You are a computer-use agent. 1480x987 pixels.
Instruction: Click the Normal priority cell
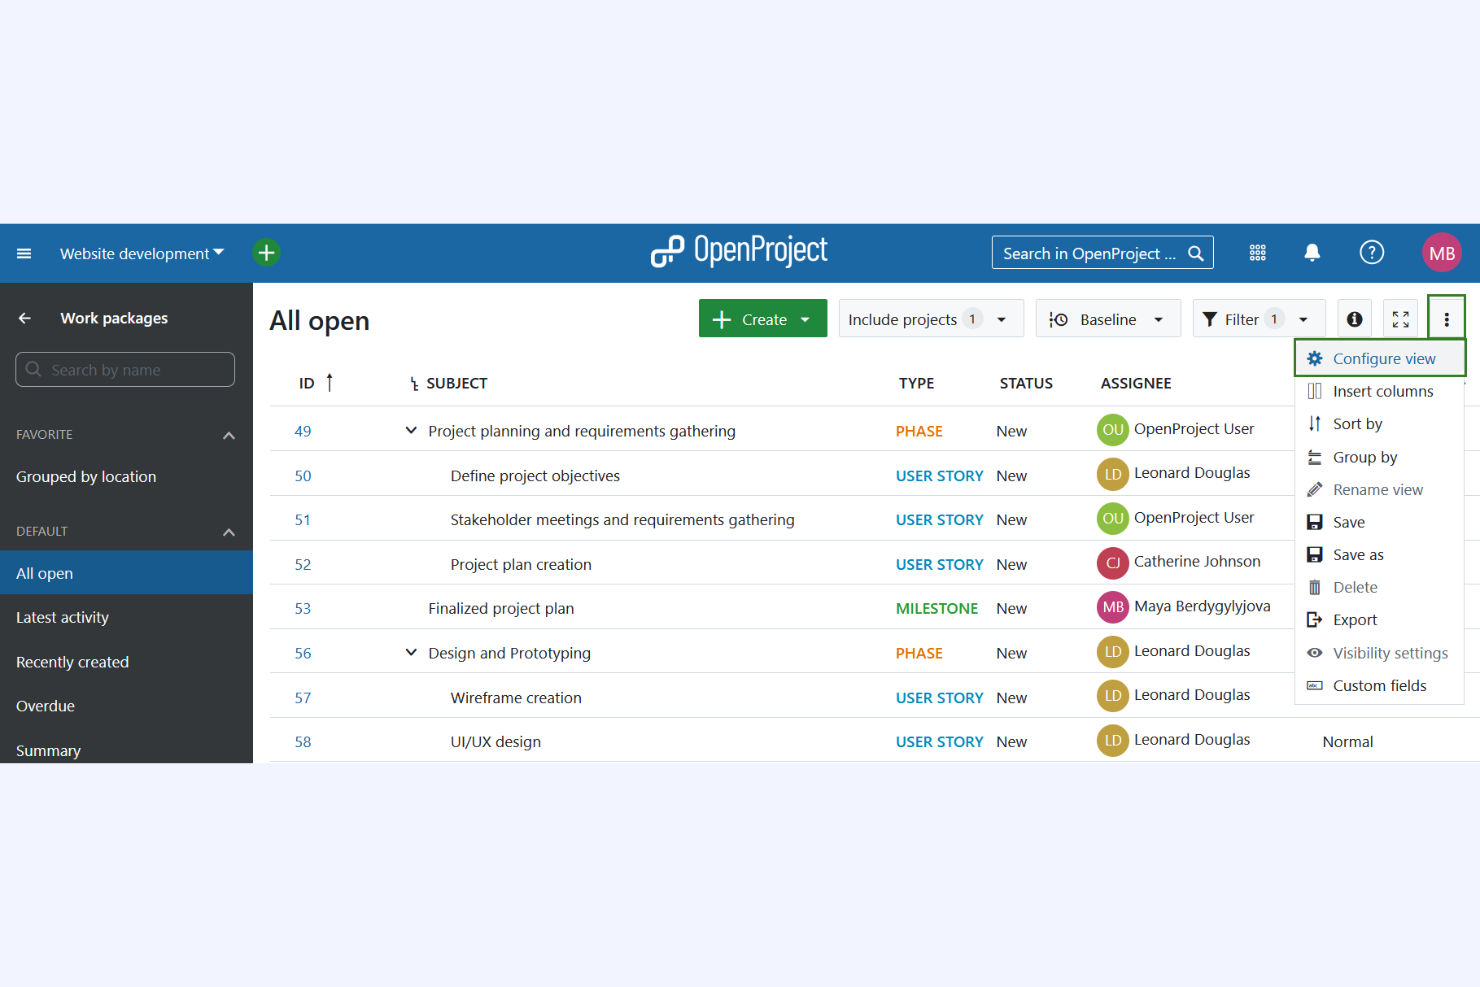tap(1348, 742)
